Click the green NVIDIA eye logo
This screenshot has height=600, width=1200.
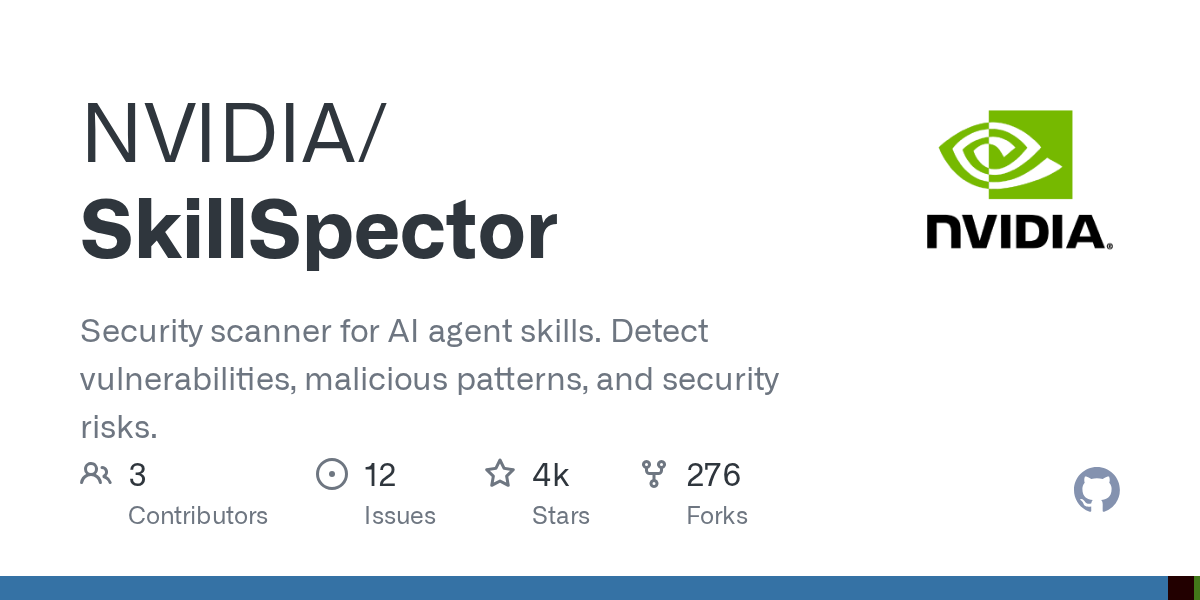tap(1005, 154)
